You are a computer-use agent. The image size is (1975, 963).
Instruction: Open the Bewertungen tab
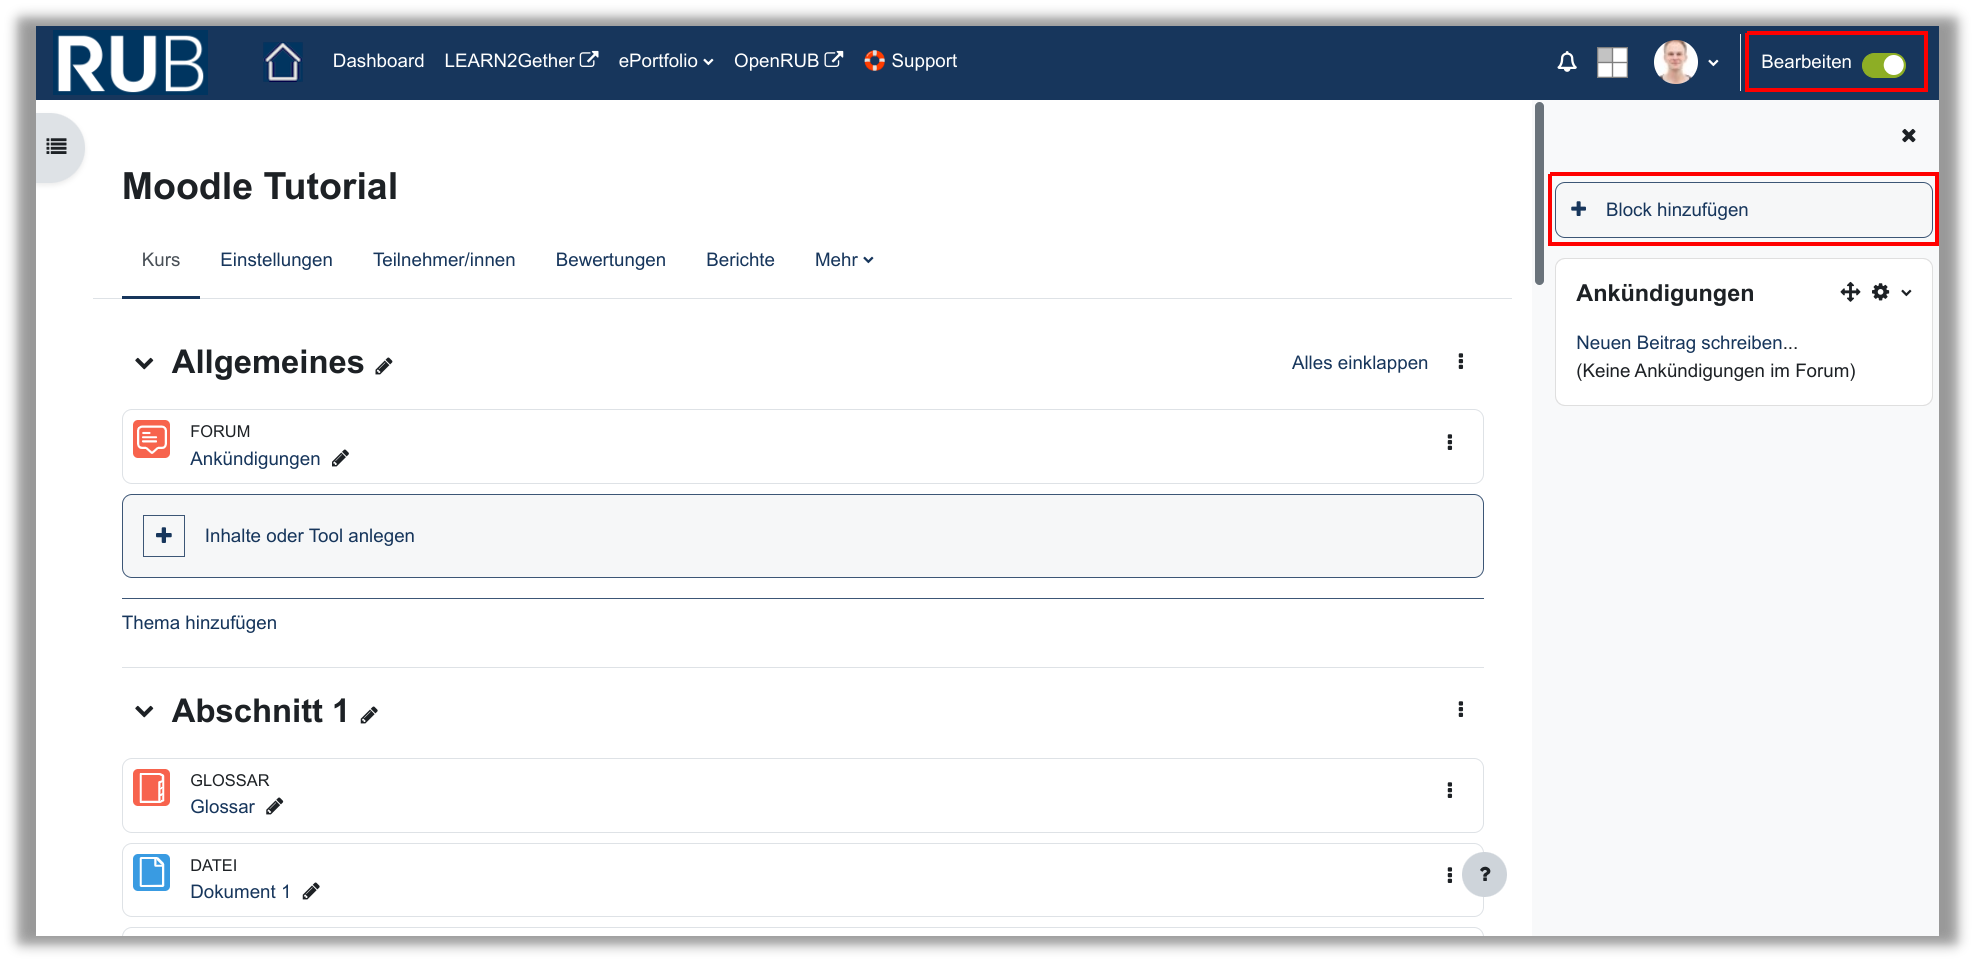610,260
